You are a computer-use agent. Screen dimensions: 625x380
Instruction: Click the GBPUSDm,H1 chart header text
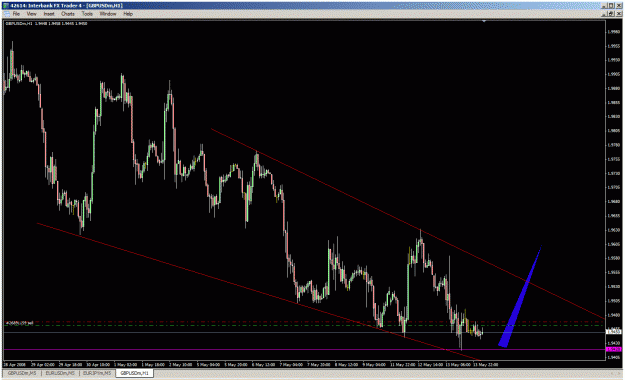(x=46, y=24)
